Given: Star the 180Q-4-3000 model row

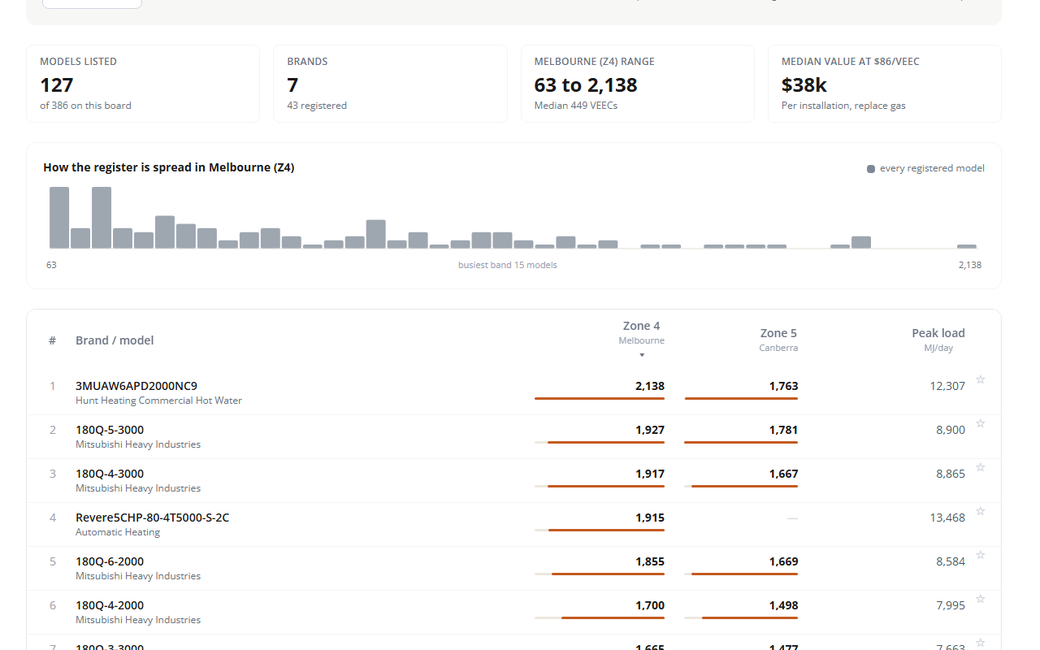Looking at the screenshot, I should tap(980, 467).
